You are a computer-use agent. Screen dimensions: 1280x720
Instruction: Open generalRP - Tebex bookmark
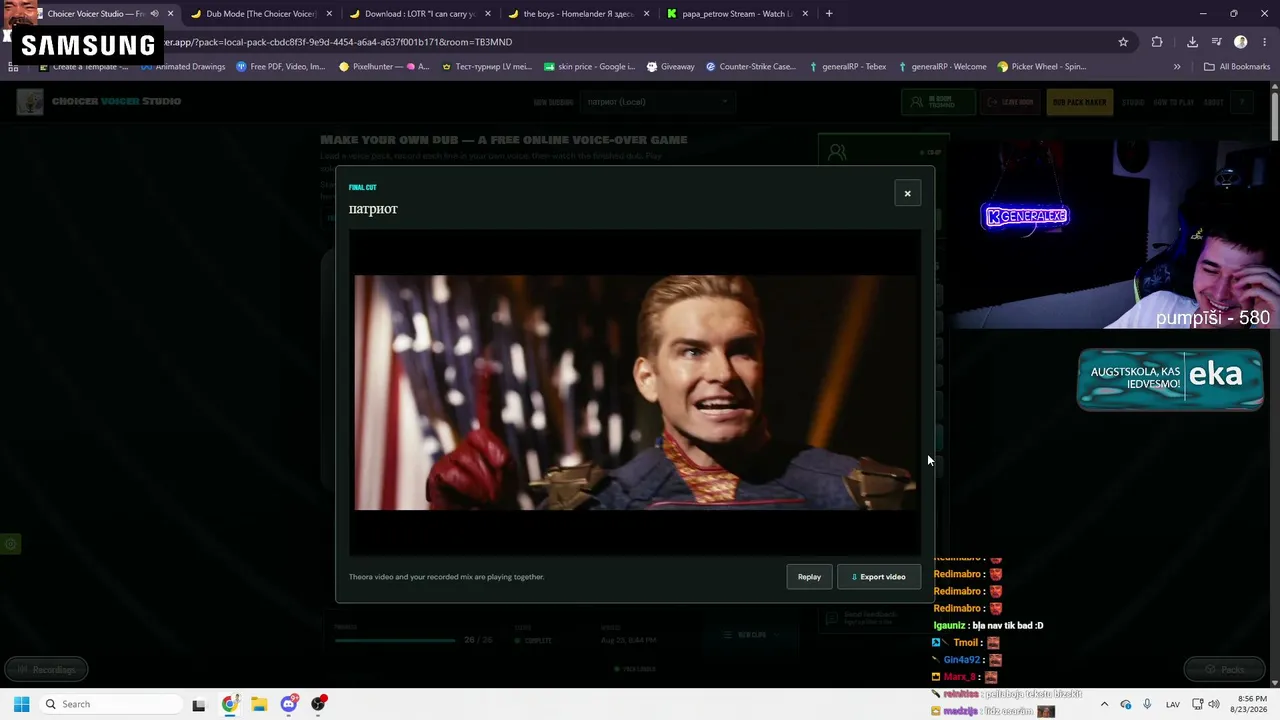tap(847, 67)
